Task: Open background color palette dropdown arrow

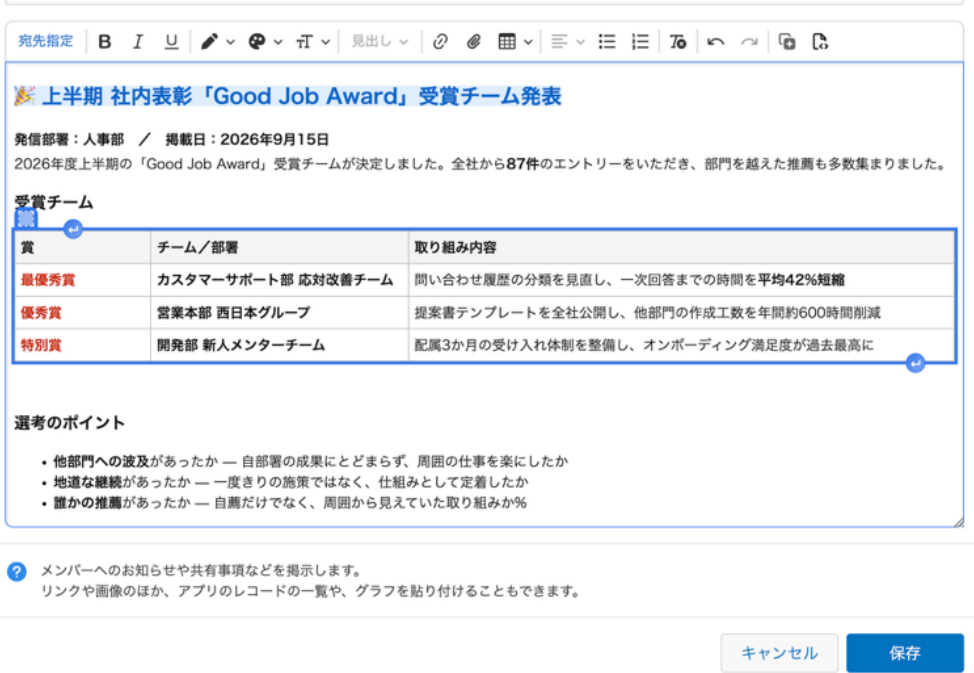Action: [278, 42]
